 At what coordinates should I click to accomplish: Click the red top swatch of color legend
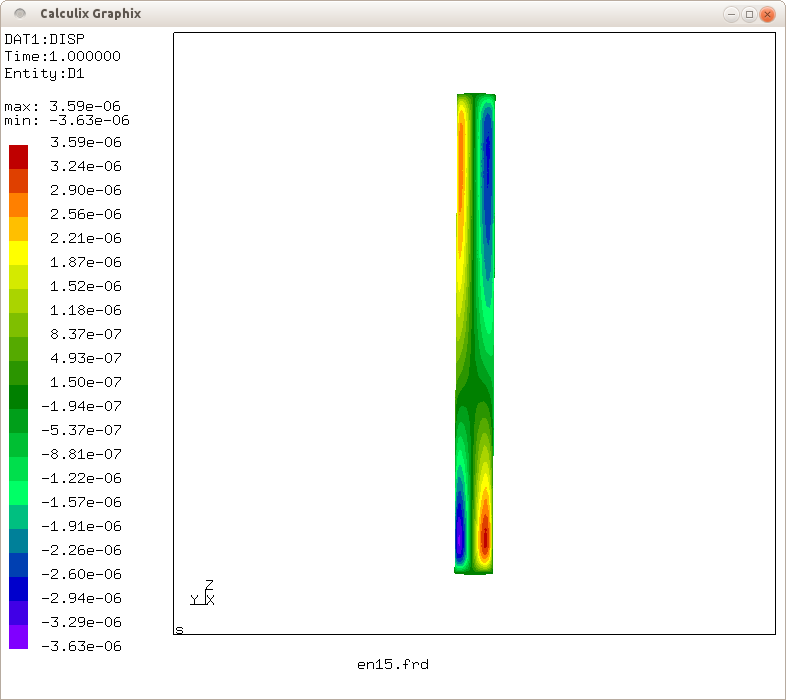click(19, 157)
